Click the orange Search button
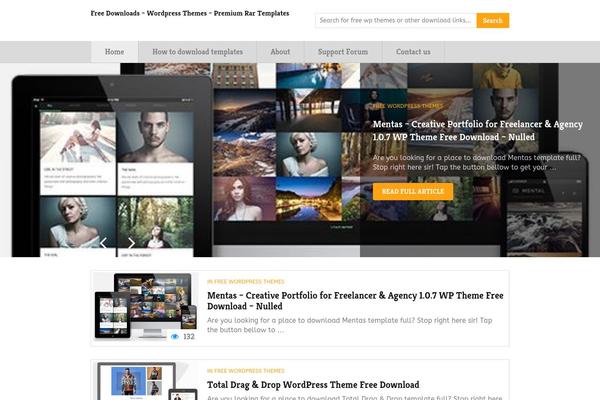The height and width of the screenshot is (400, 600). click(492, 21)
